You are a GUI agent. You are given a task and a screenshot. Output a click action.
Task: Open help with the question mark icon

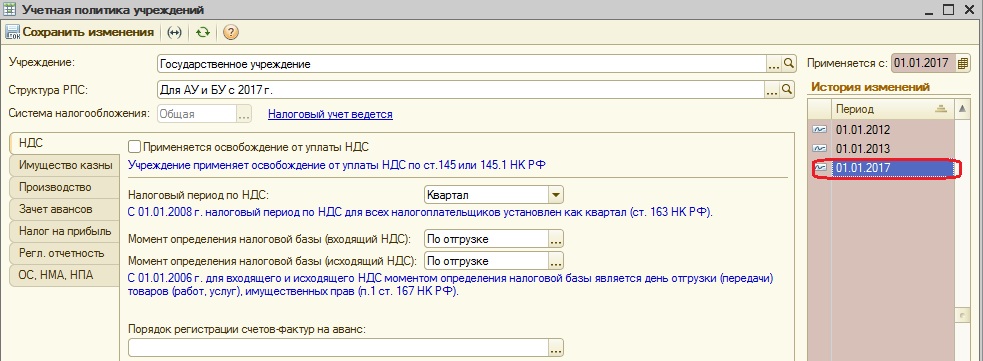[231, 33]
